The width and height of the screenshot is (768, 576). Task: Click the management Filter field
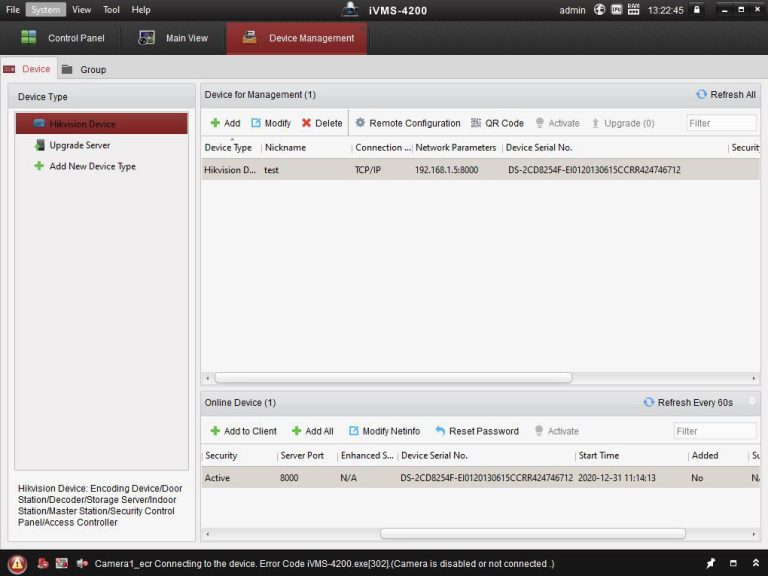pos(721,123)
